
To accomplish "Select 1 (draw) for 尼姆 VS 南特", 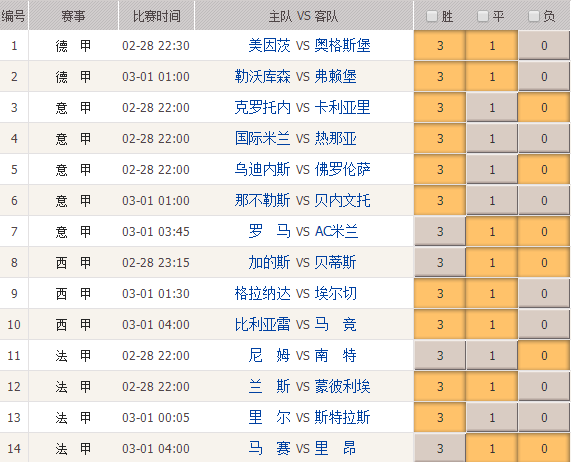I will [x=492, y=355].
